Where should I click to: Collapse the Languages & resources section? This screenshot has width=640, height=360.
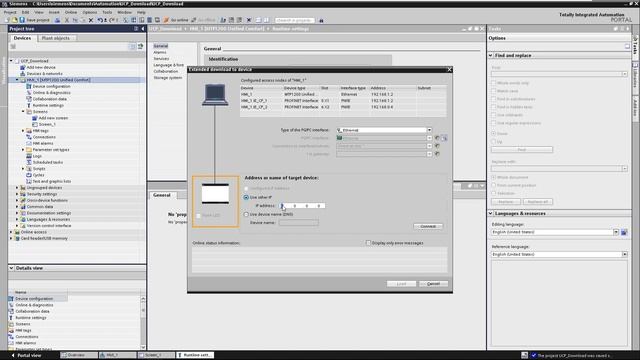coord(491,213)
